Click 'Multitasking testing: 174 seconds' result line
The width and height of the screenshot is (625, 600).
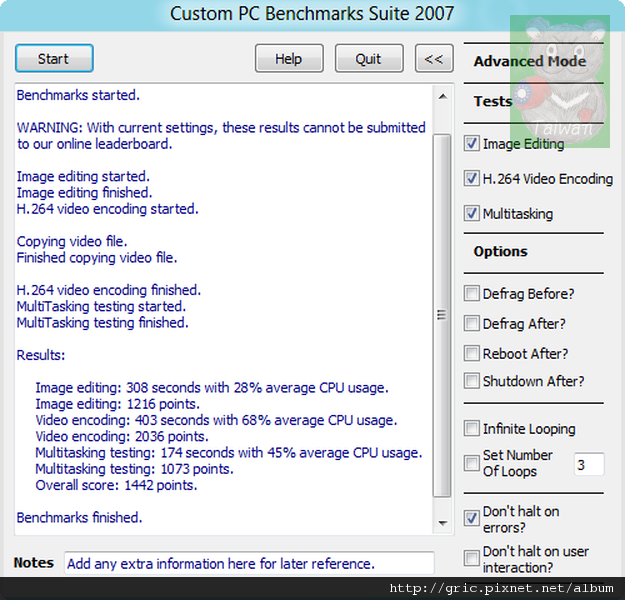(229, 452)
